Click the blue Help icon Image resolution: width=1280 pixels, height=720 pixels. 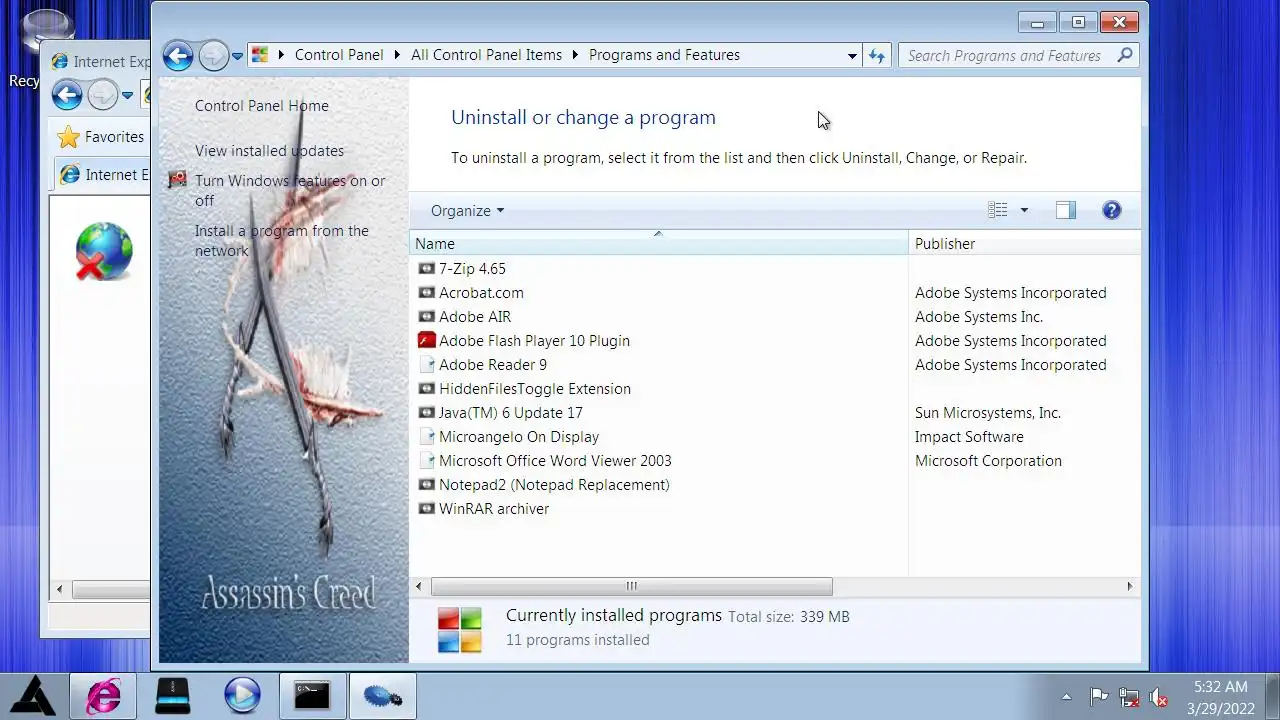(x=1112, y=210)
